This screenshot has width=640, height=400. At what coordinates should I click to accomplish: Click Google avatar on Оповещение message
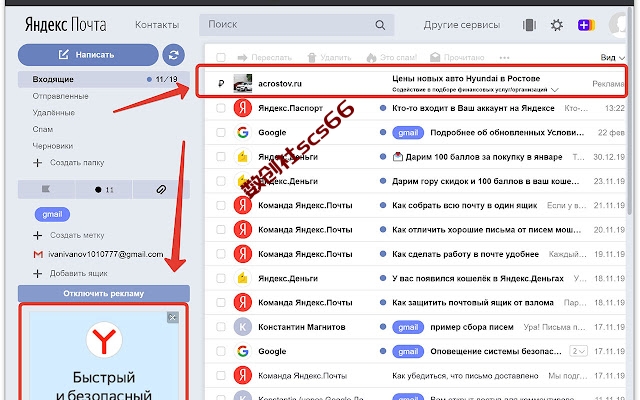click(242, 351)
